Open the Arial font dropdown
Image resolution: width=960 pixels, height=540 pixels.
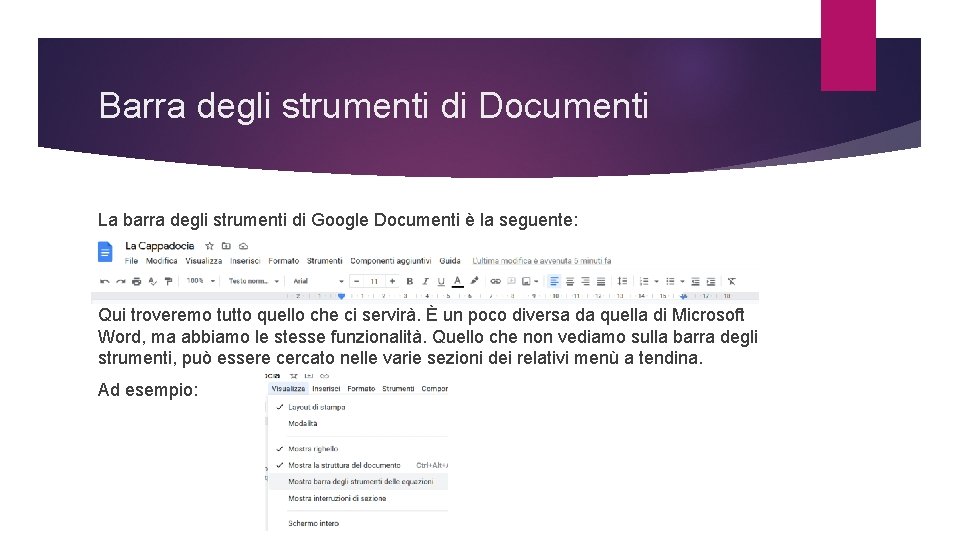[x=318, y=282]
